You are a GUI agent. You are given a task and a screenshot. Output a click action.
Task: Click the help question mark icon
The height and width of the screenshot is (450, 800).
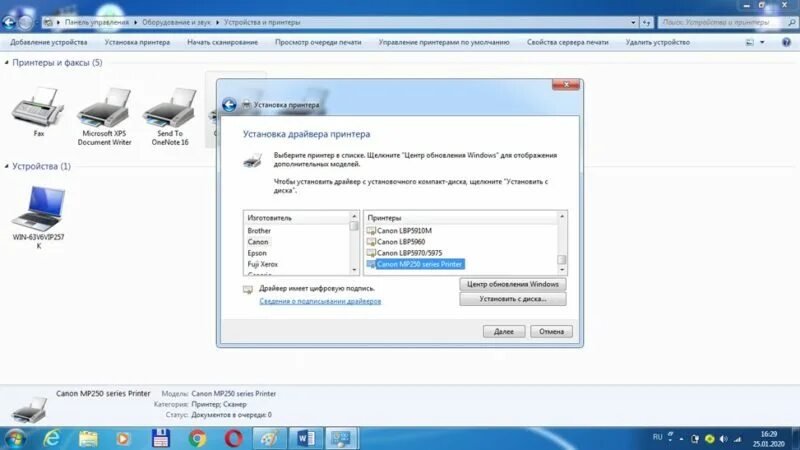click(x=786, y=42)
